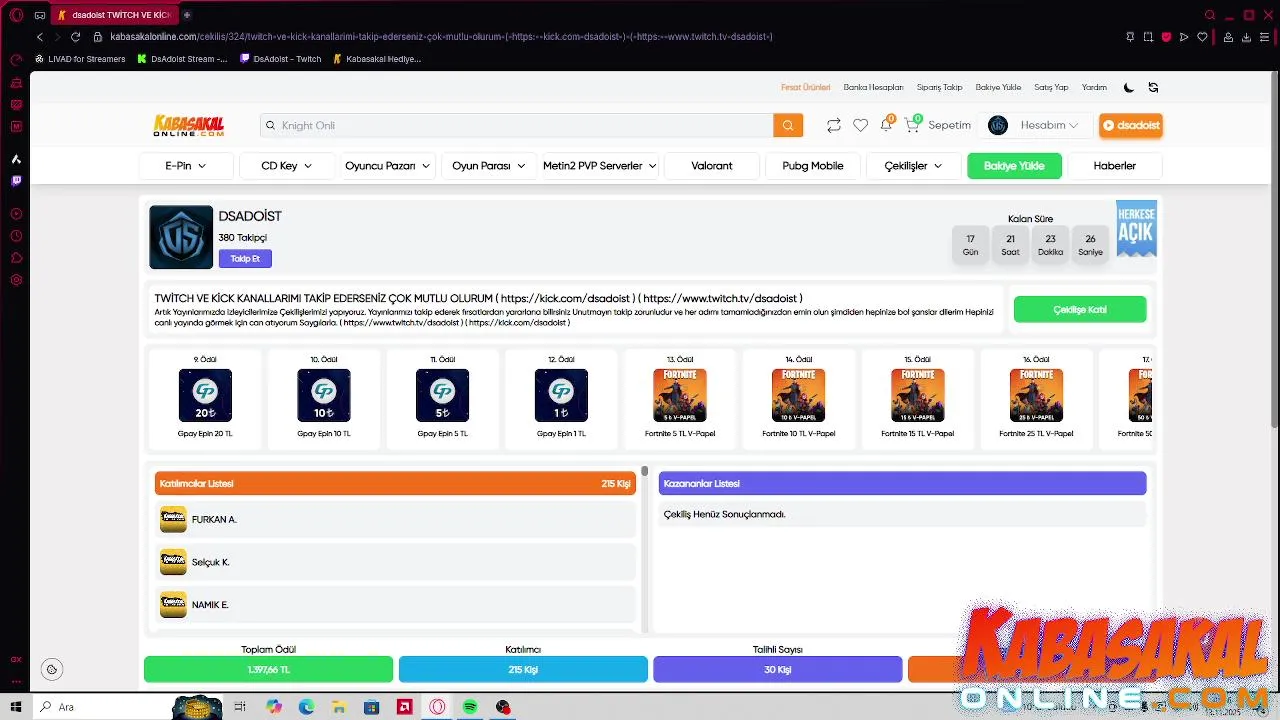Click the Fırsat Ürünleri top link
The image size is (1280, 720).
pyautogui.click(x=805, y=87)
